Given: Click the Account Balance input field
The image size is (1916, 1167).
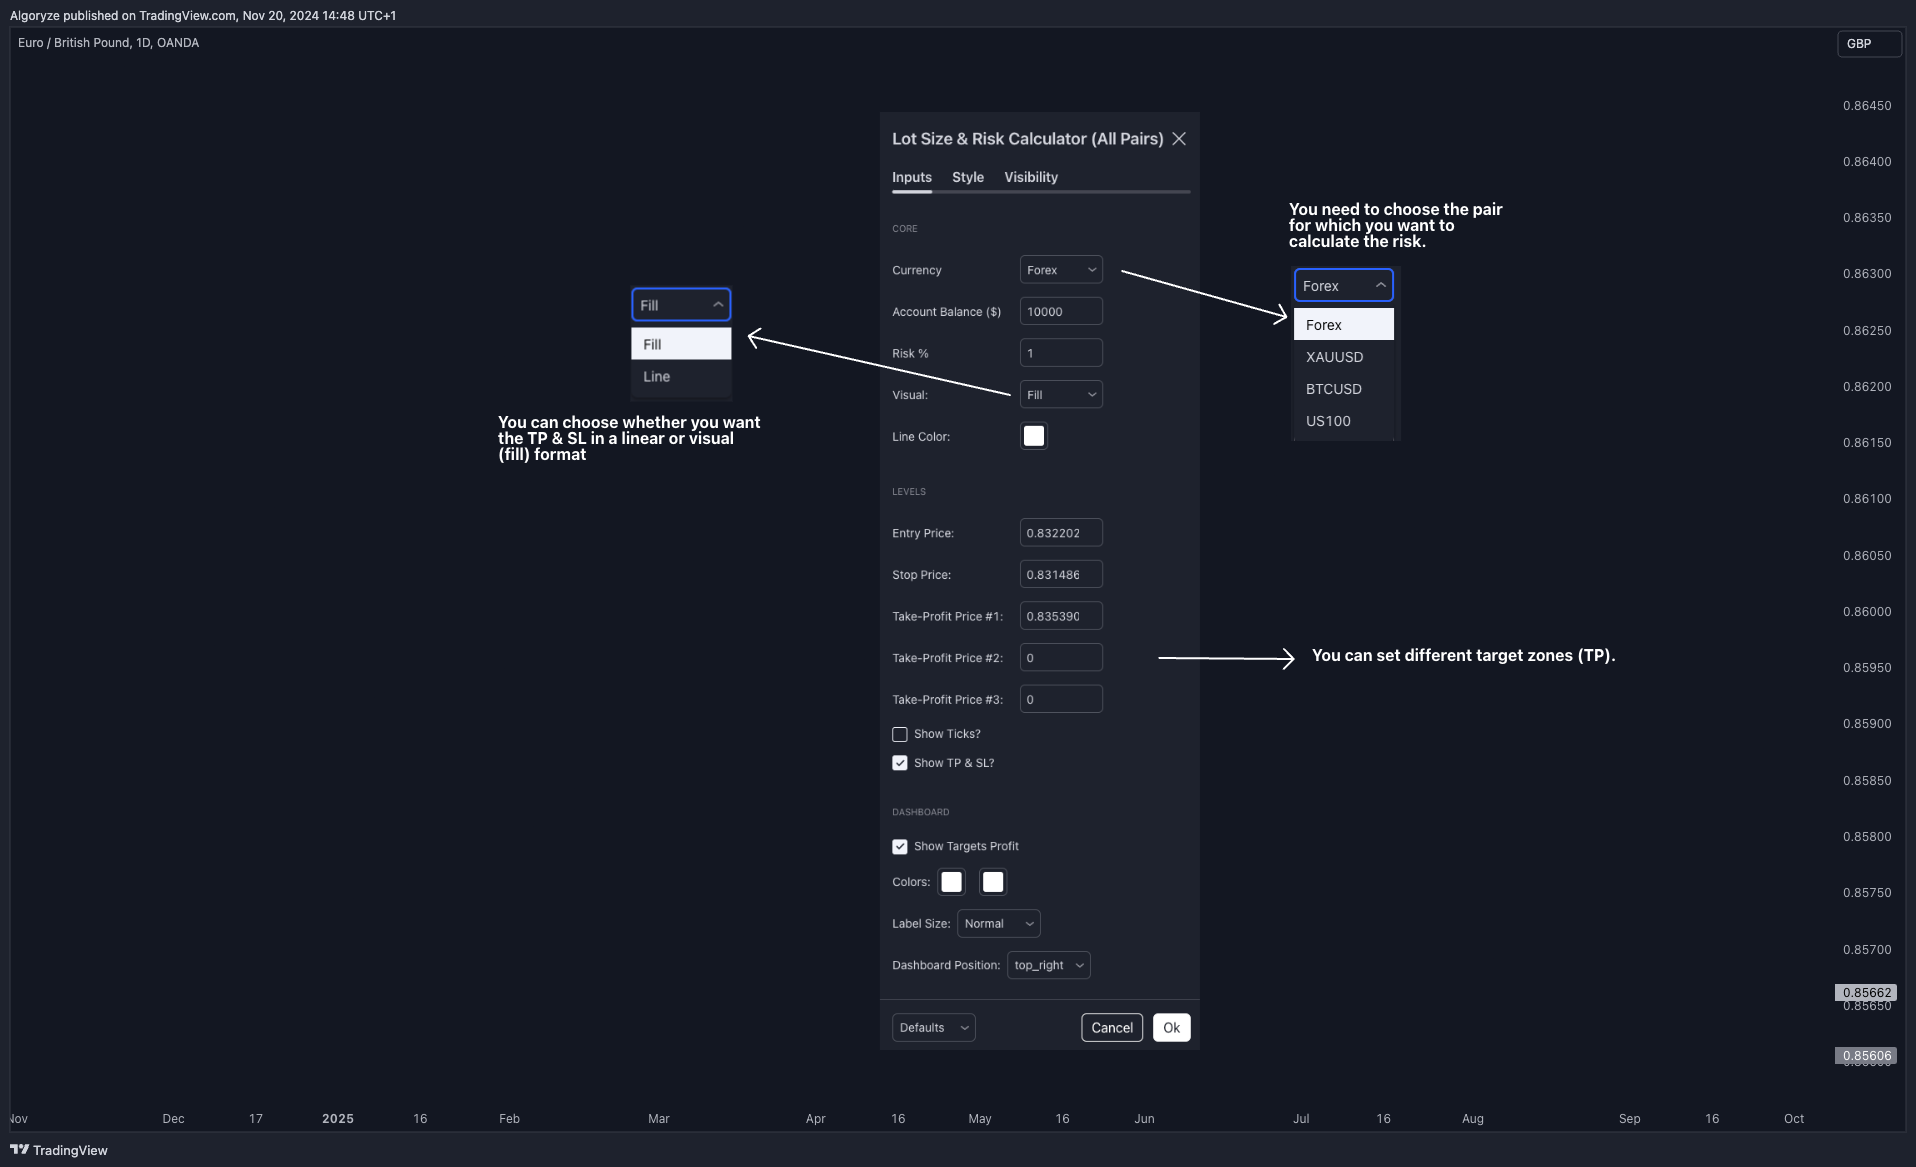Looking at the screenshot, I should (1061, 311).
